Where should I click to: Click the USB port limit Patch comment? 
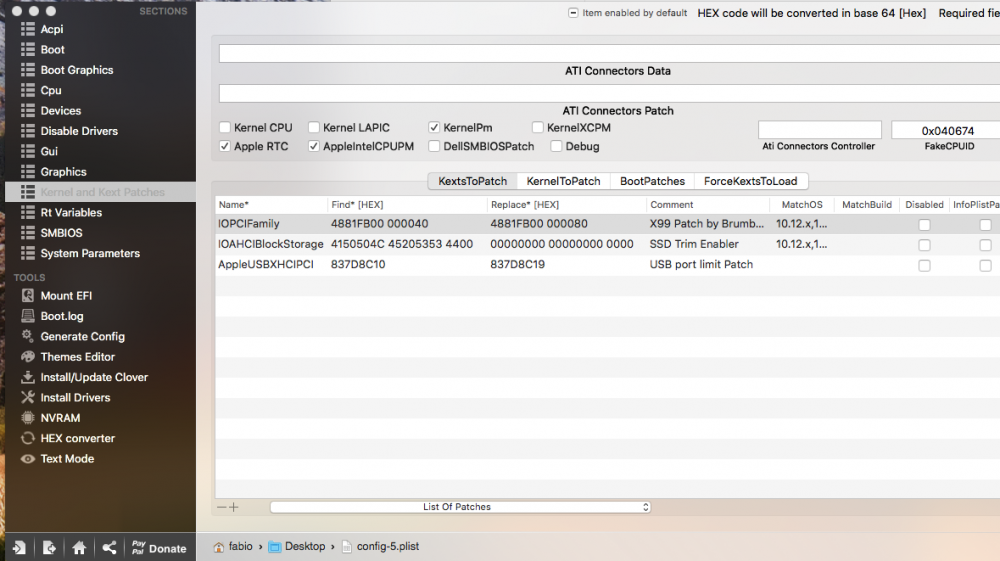701,265
